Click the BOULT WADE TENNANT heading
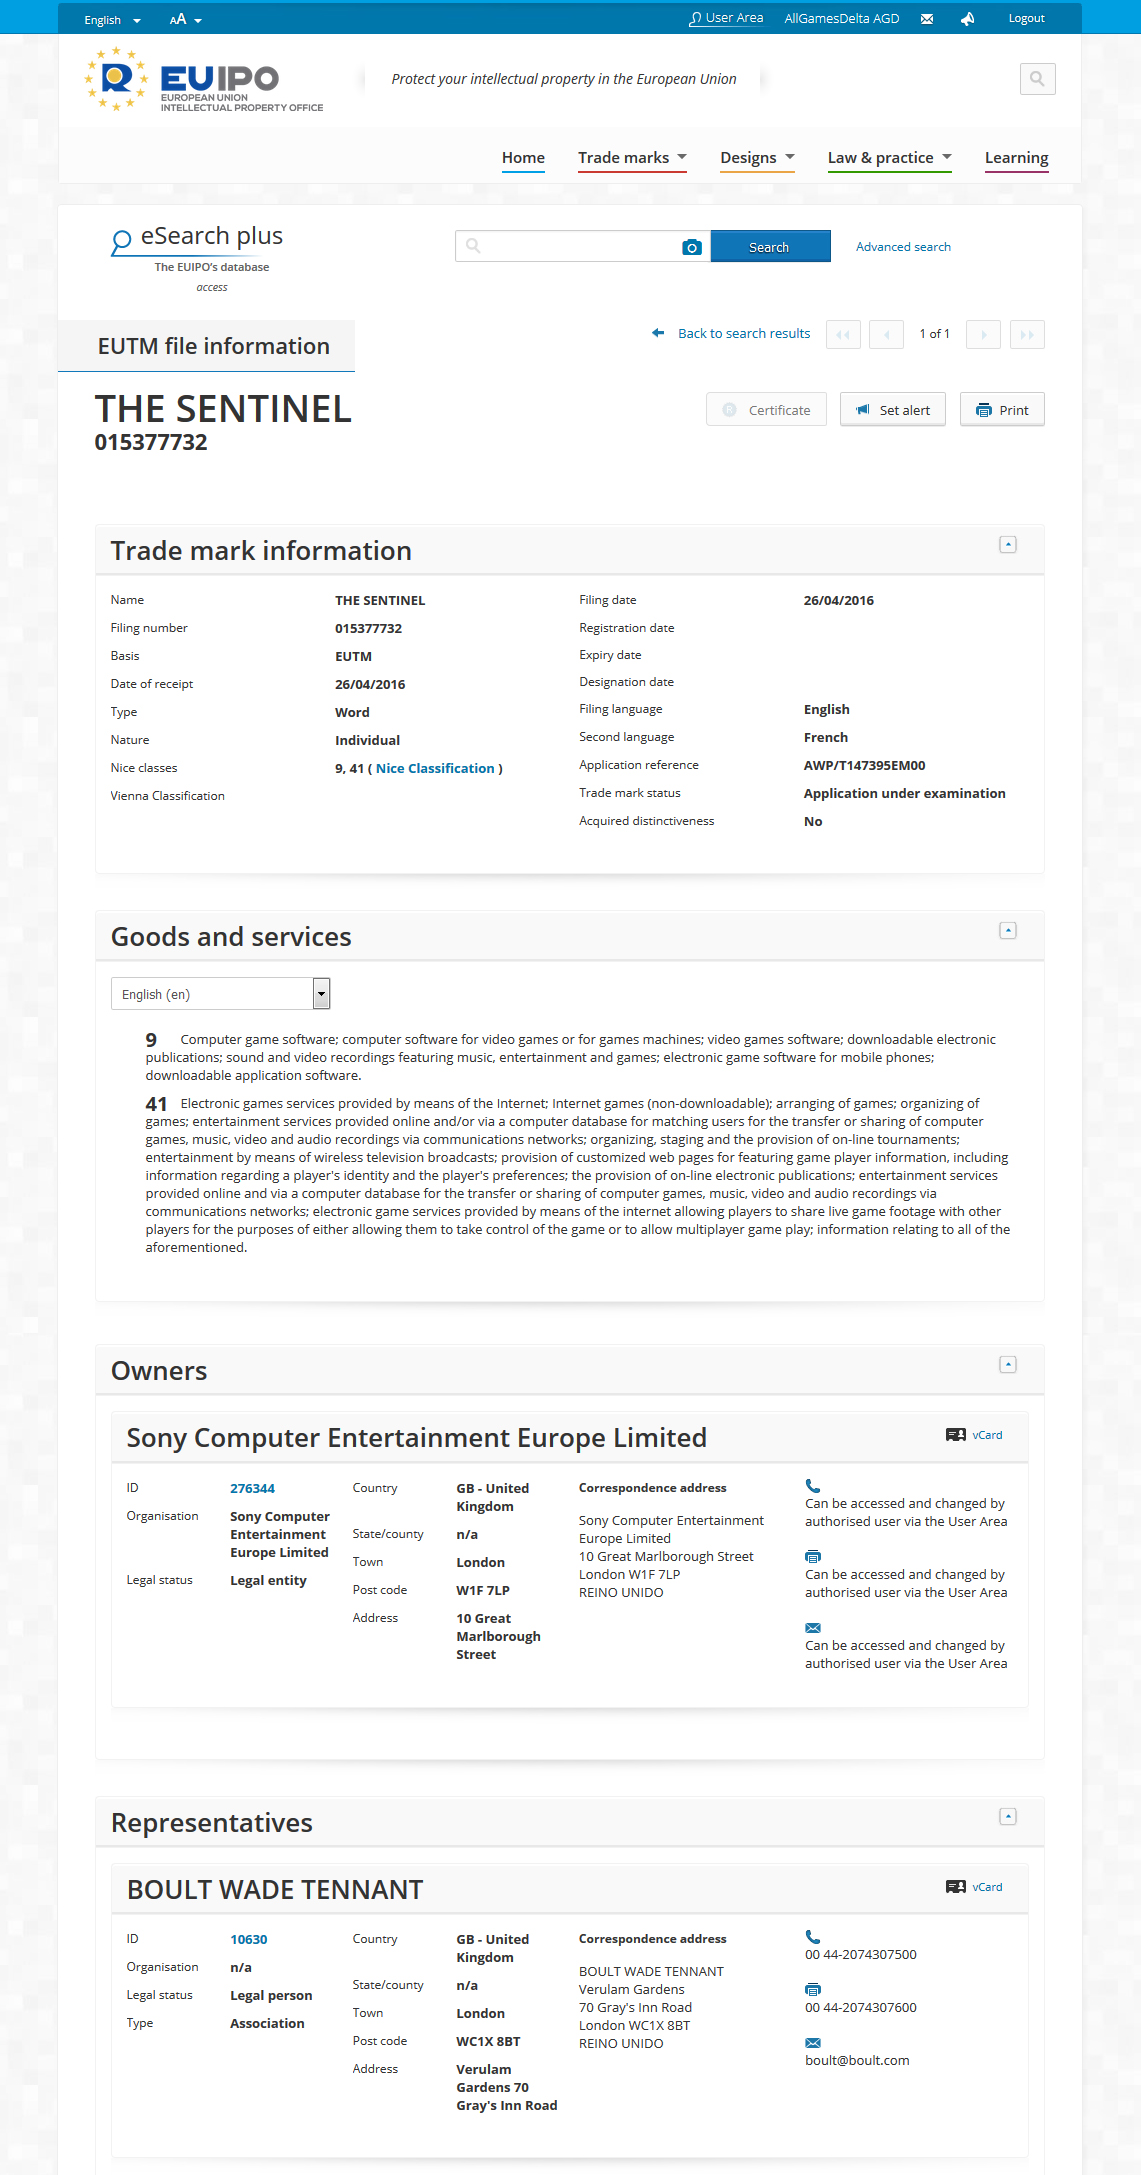Viewport: 1141px width, 2175px height. click(x=275, y=1890)
